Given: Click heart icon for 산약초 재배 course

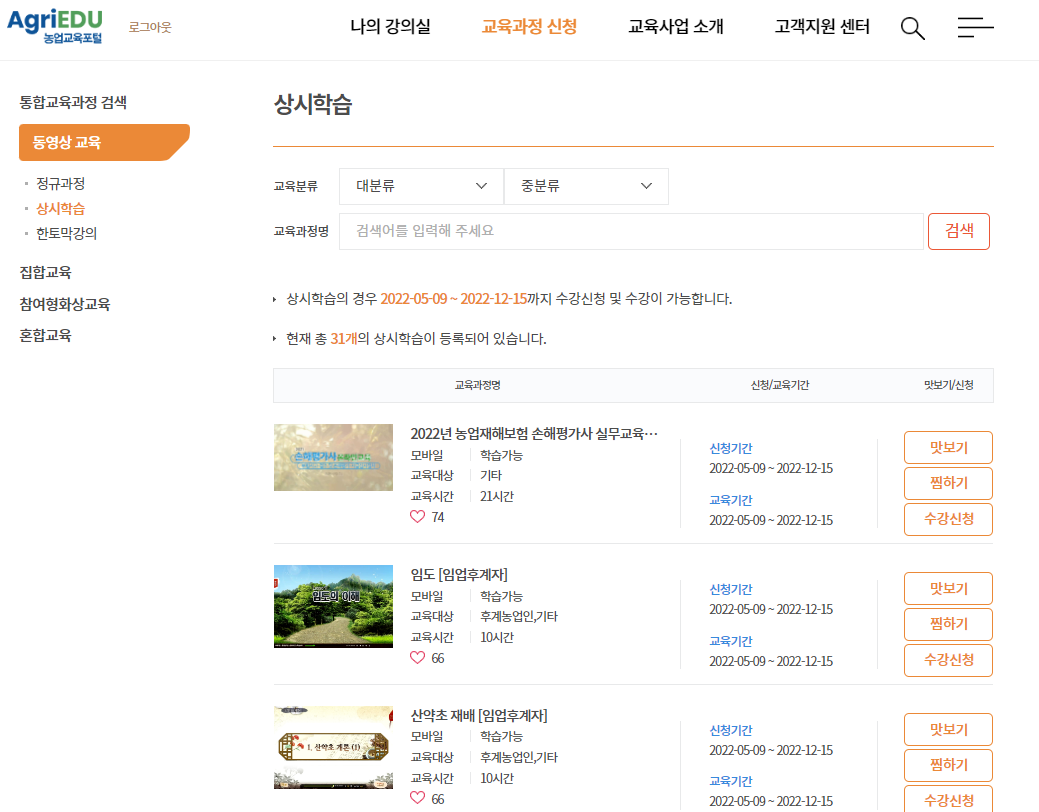Looking at the screenshot, I should tap(417, 798).
